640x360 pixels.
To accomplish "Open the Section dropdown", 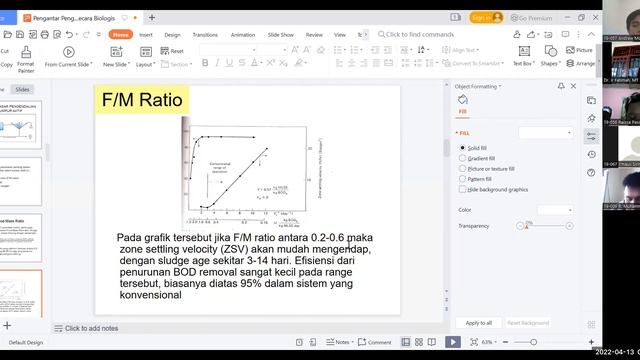I will [176, 64].
